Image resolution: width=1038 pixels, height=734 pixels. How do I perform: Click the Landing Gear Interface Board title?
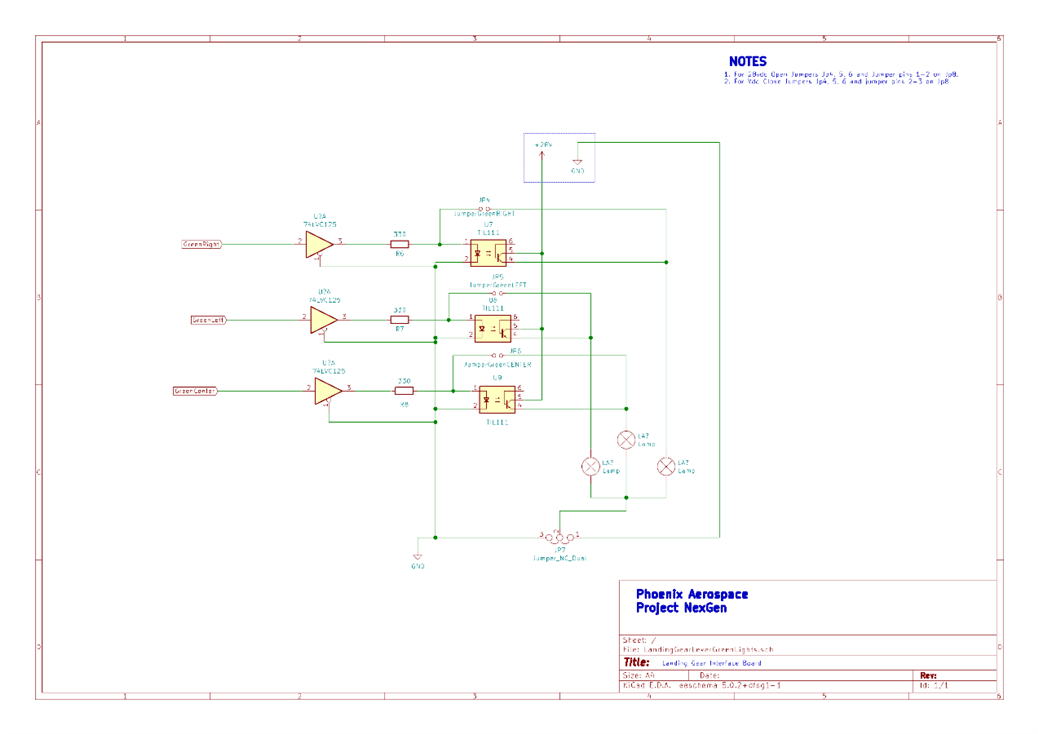tap(712, 663)
